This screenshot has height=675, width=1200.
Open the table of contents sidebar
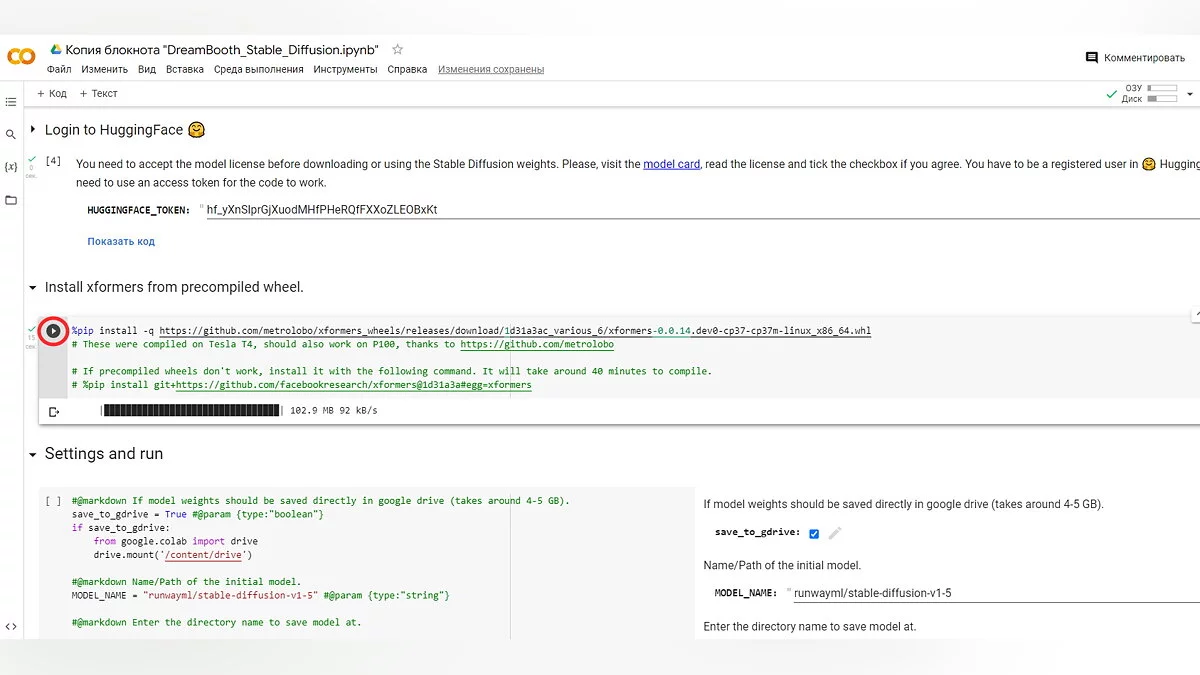pos(11,102)
